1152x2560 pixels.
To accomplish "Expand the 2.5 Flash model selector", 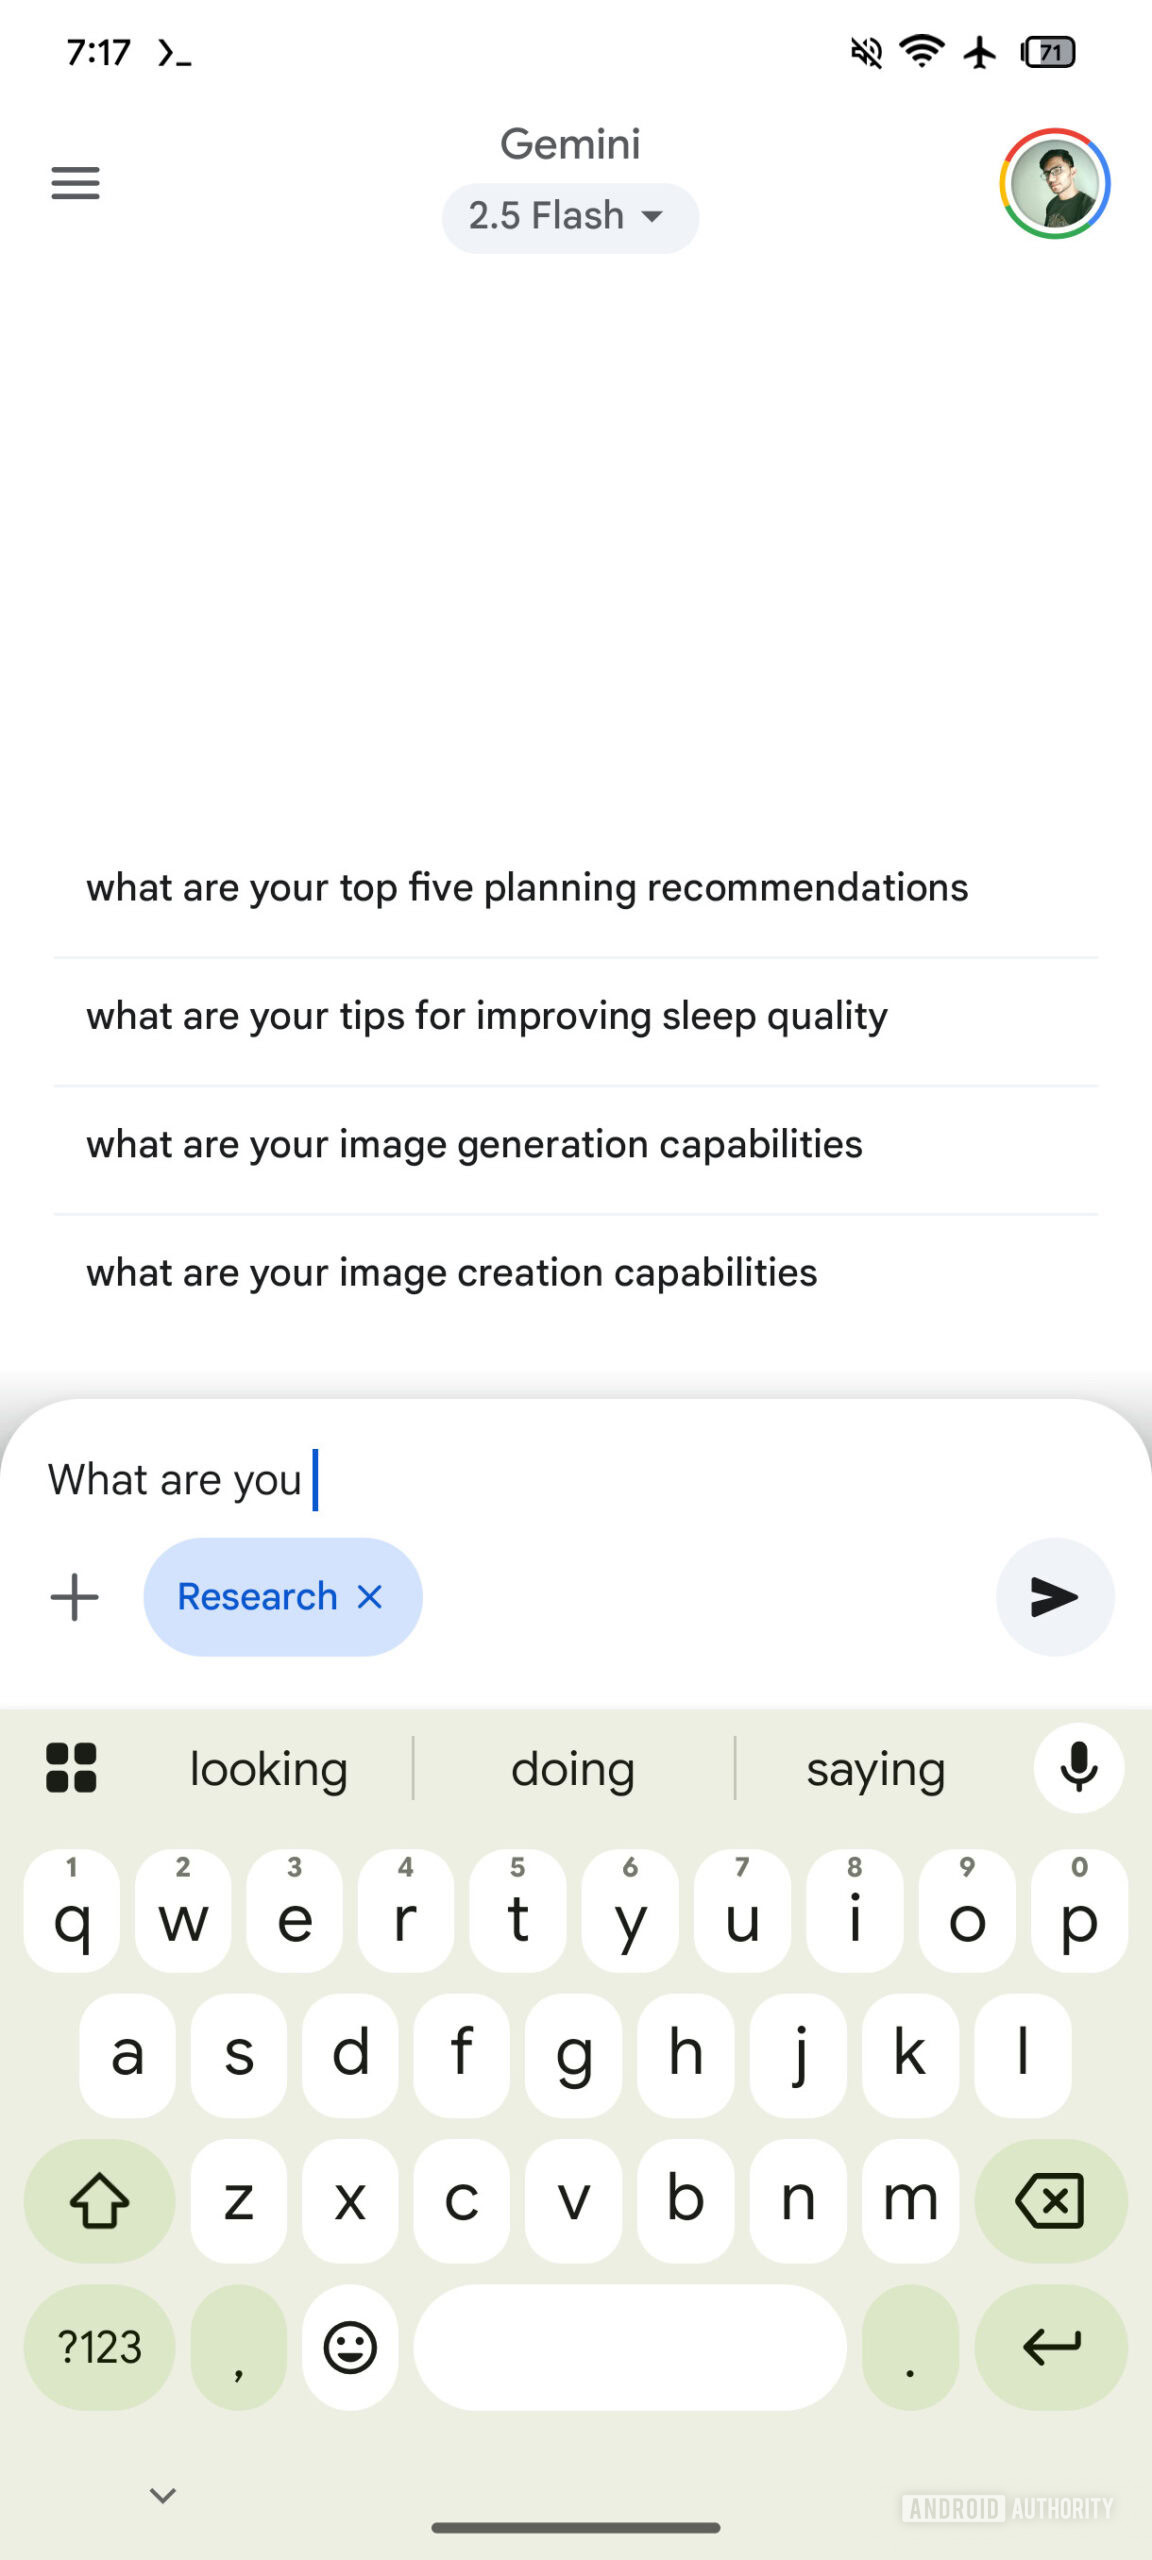I will (x=569, y=216).
